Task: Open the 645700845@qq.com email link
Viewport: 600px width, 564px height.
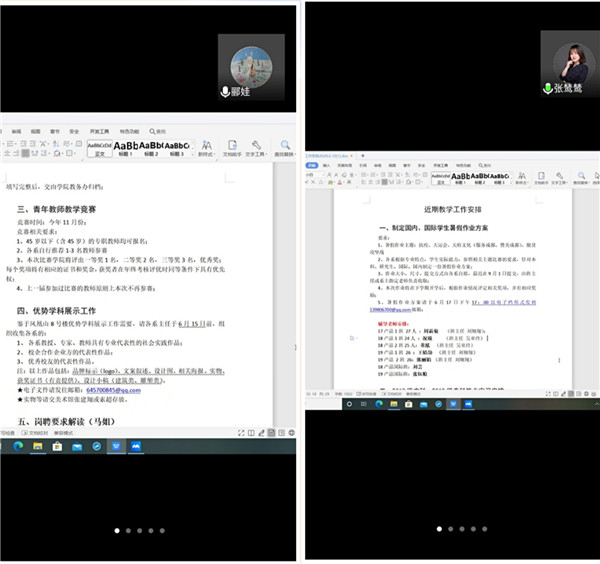Action: point(114,390)
